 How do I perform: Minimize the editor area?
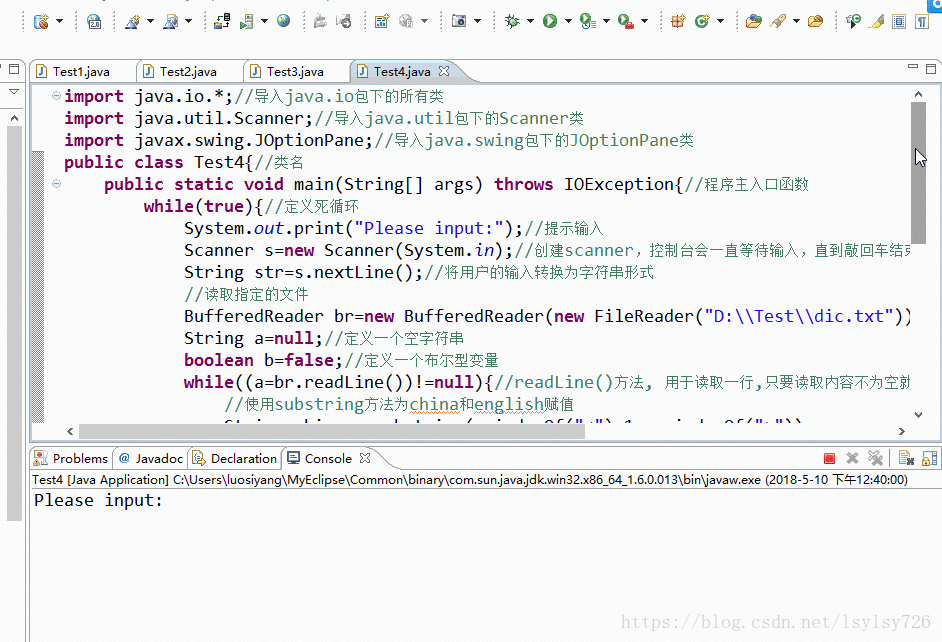(913, 67)
